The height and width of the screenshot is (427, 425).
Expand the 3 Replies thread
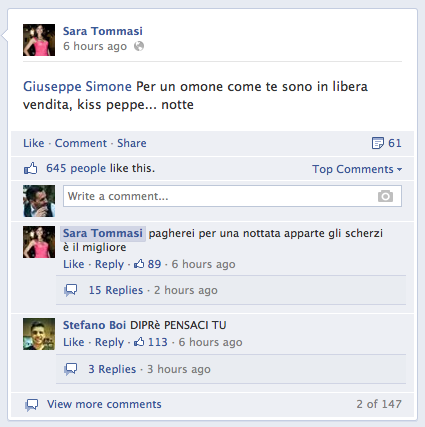click(112, 369)
